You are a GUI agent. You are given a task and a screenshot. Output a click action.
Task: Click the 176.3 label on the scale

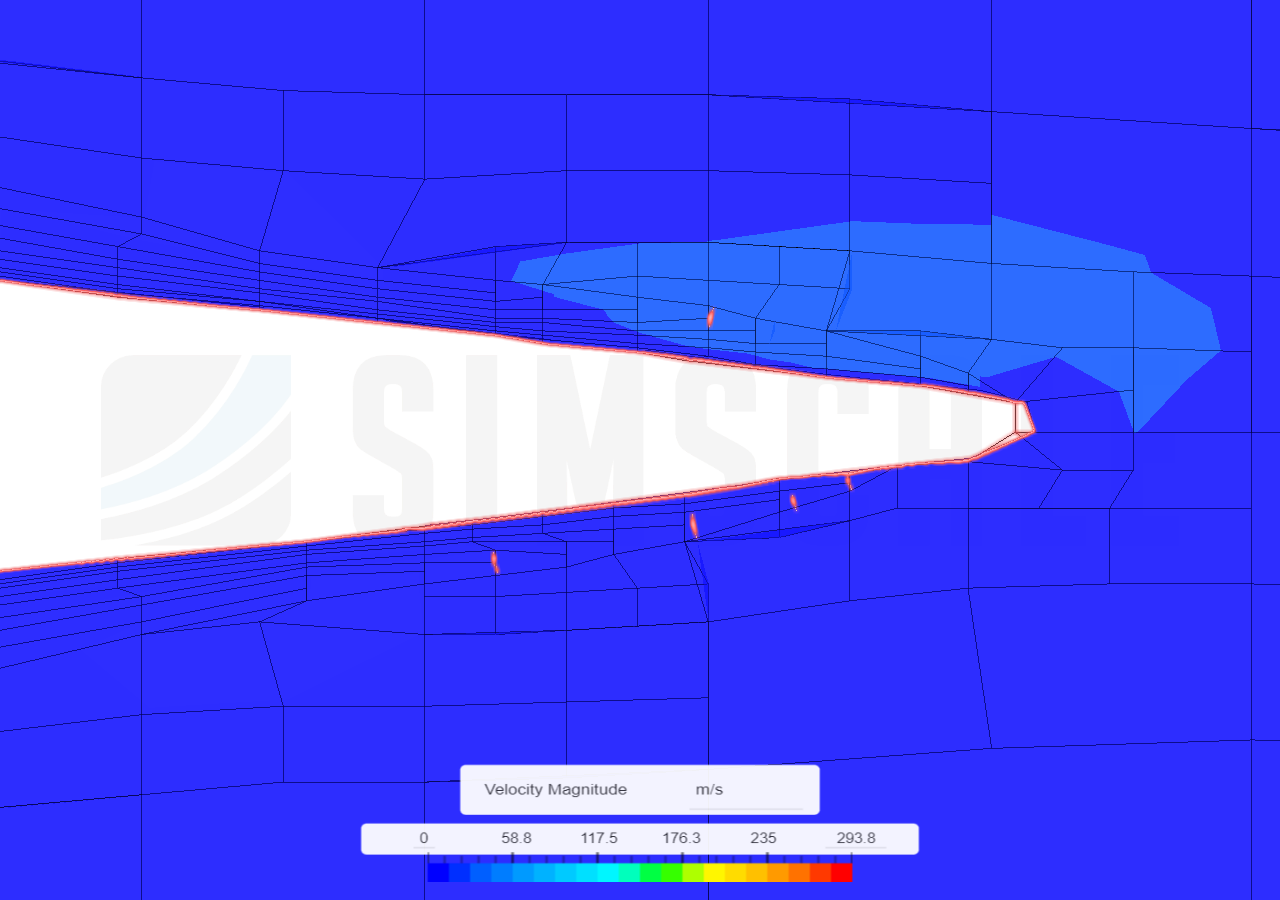(681, 838)
